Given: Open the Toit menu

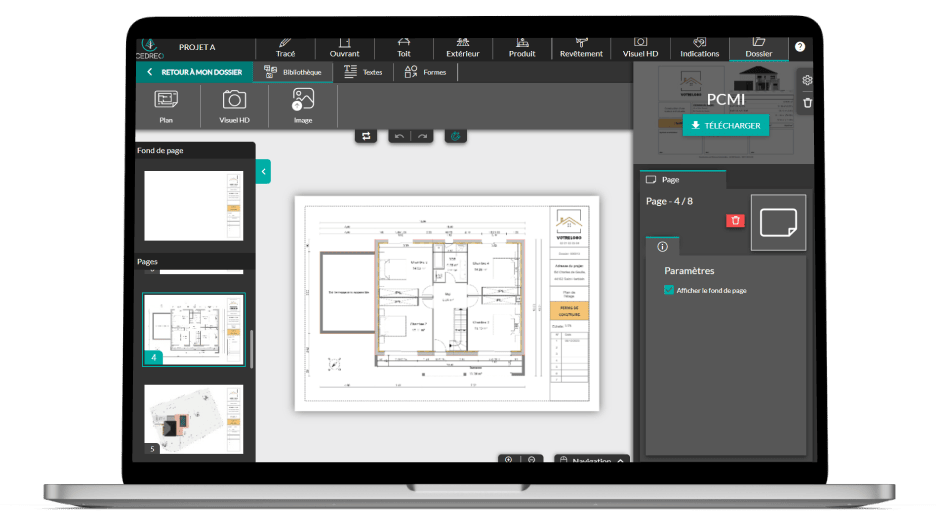Looking at the screenshot, I should click(403, 48).
